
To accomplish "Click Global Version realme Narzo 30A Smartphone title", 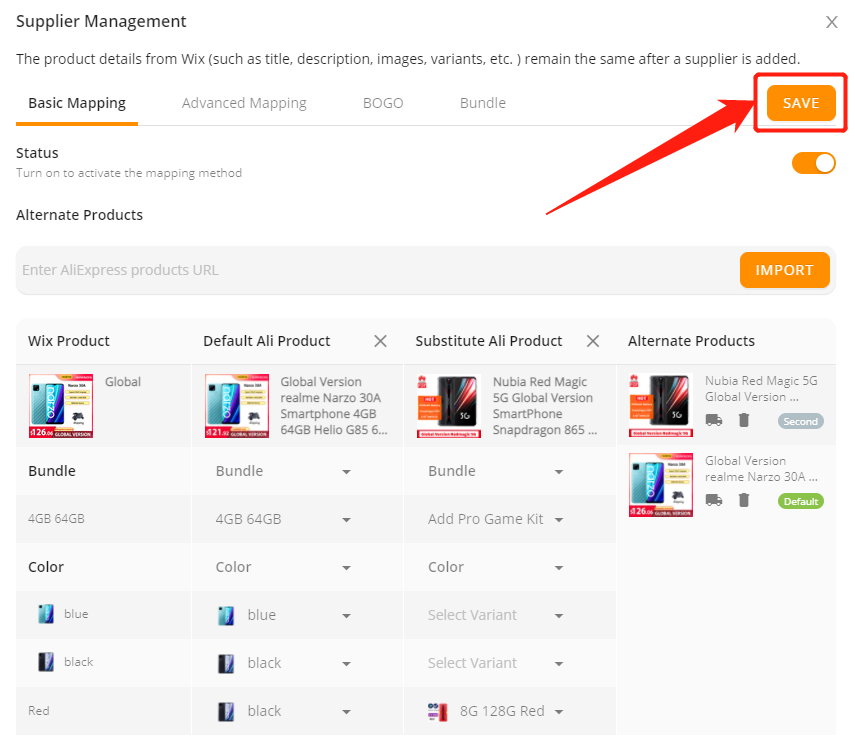I will (x=334, y=406).
